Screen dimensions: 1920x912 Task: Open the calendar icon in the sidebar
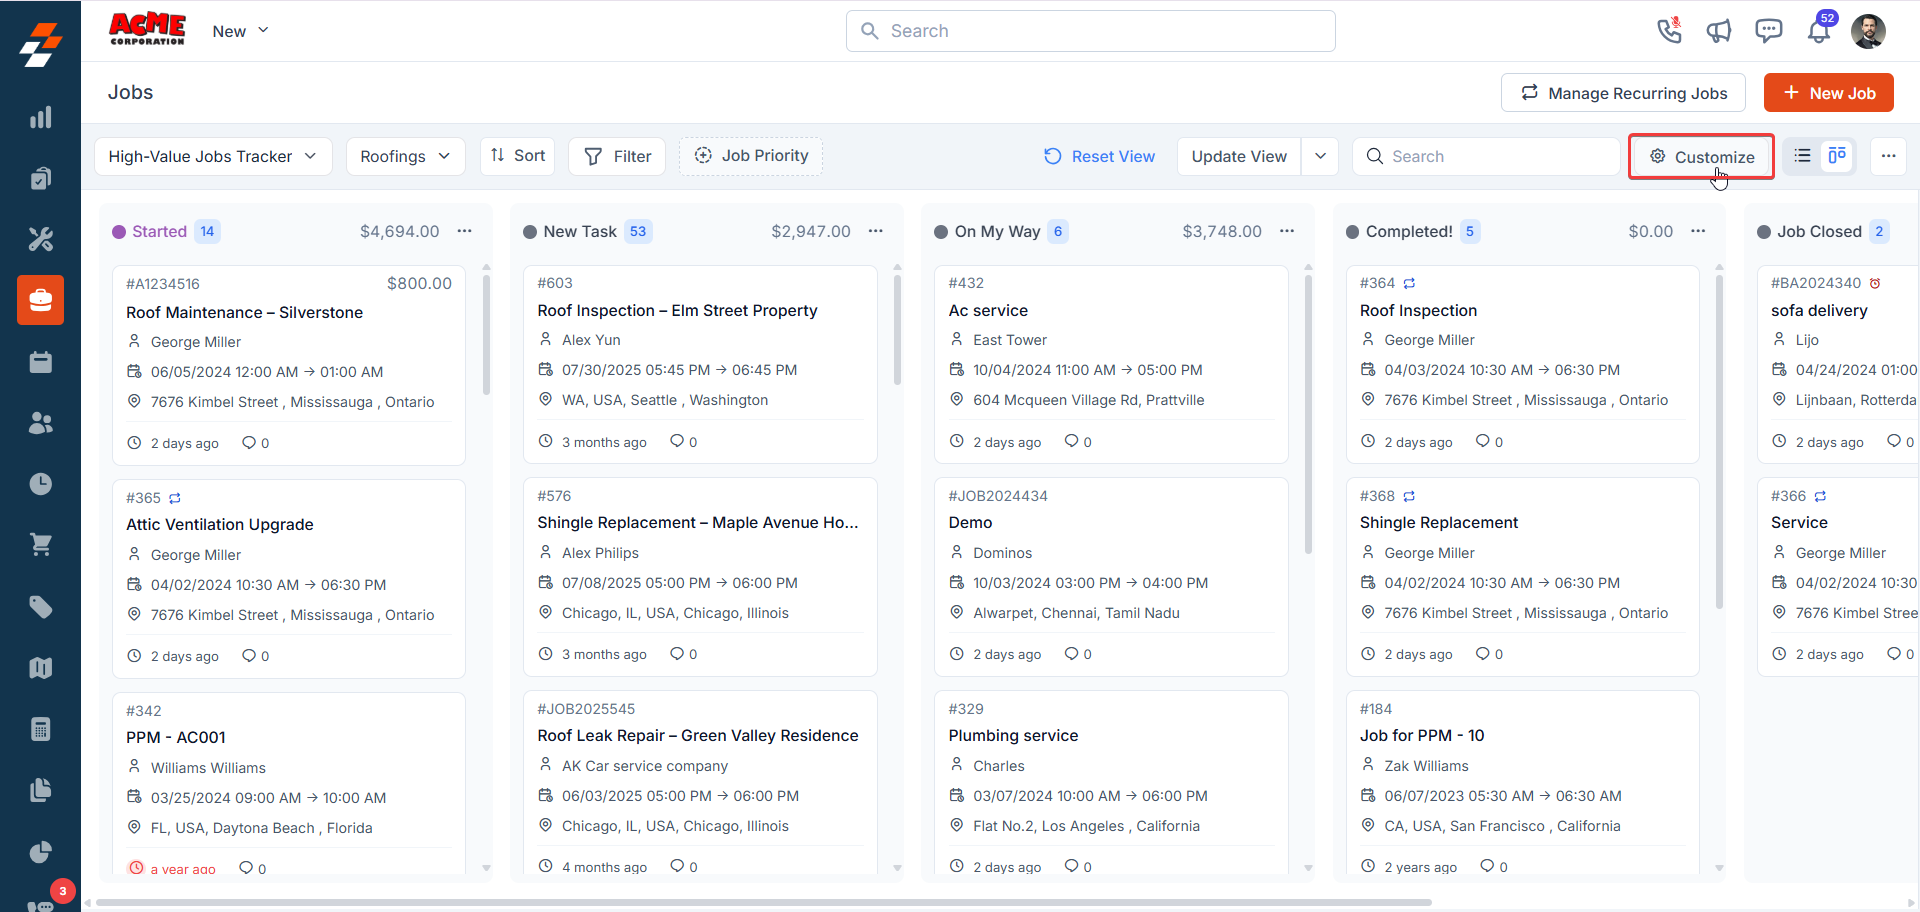(x=41, y=361)
